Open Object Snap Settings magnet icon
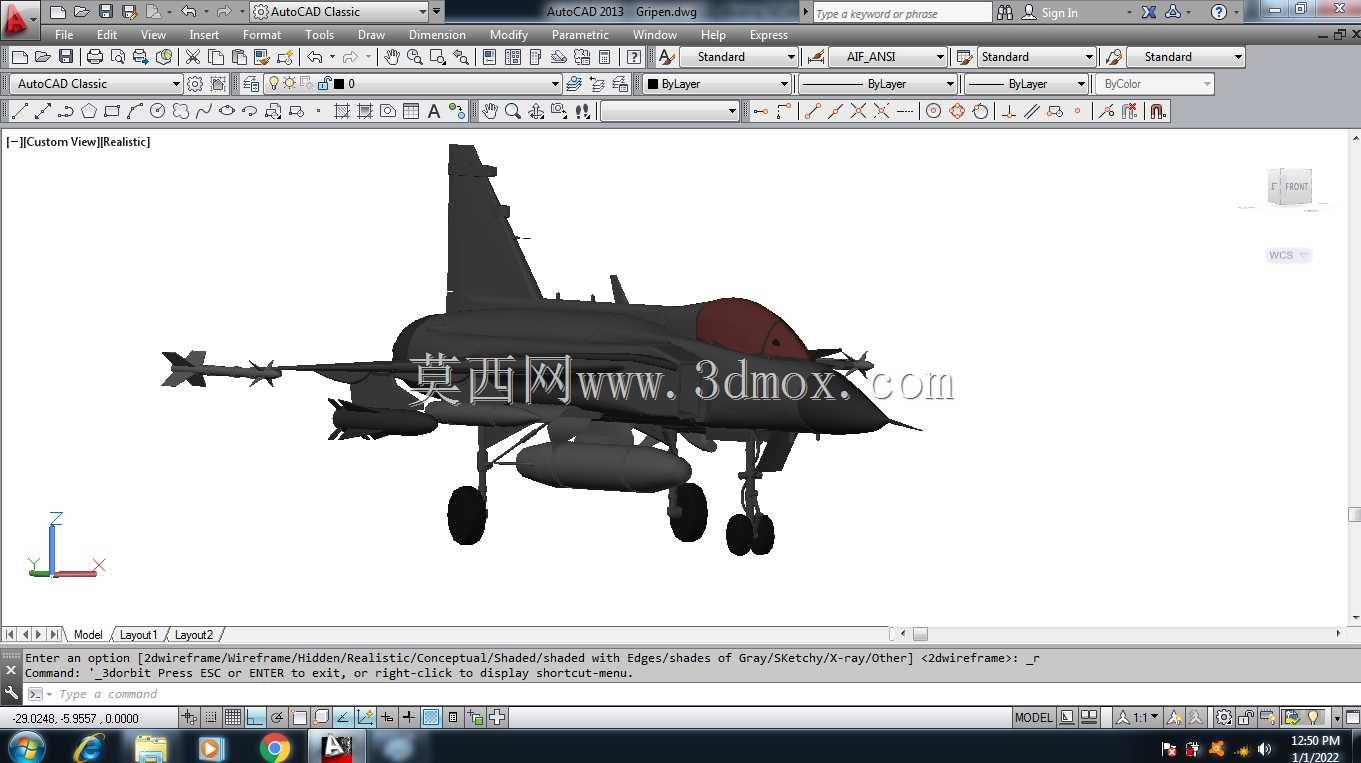The width and height of the screenshot is (1361, 763). click(1158, 111)
